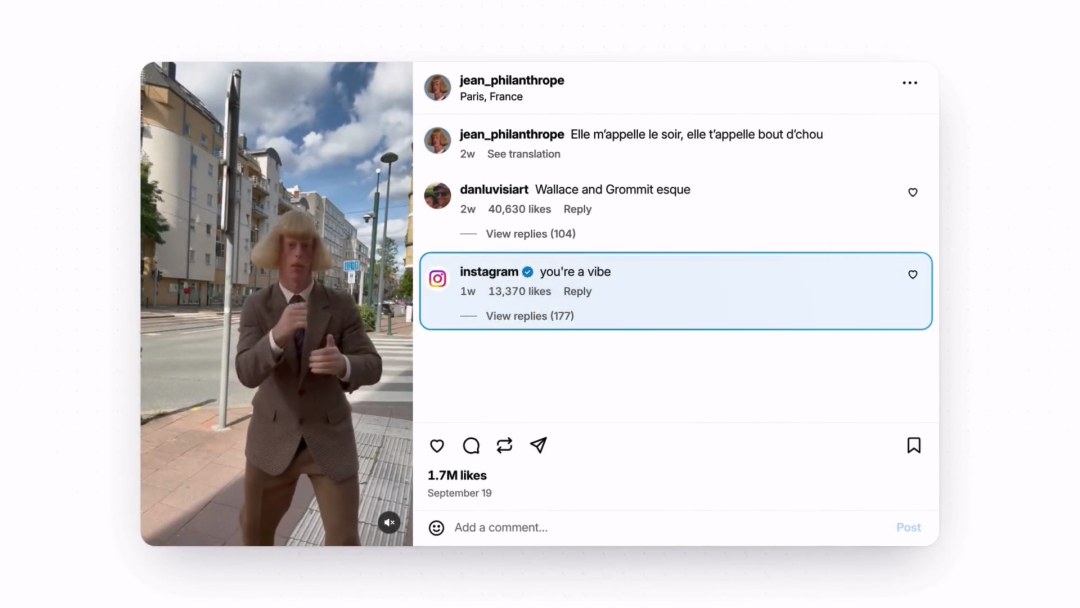The height and width of the screenshot is (608, 1080).
Task: Click the caption text starting "Elle m'appelle"
Action: pyautogui.click(x=696, y=134)
